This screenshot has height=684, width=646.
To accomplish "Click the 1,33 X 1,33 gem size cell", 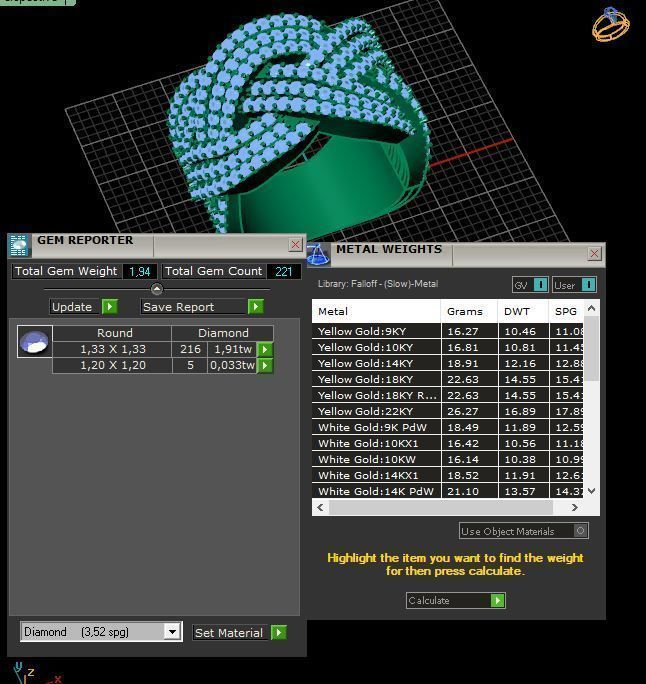I will (113, 349).
